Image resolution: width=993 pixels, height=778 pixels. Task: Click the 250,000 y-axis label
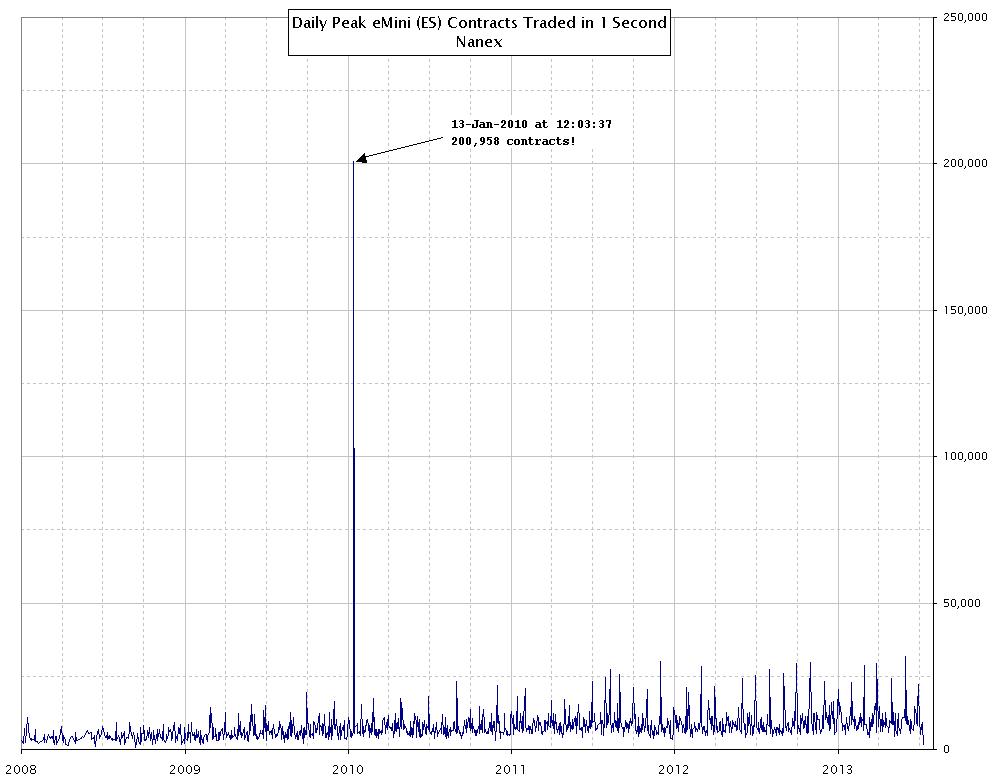pyautogui.click(x=960, y=17)
